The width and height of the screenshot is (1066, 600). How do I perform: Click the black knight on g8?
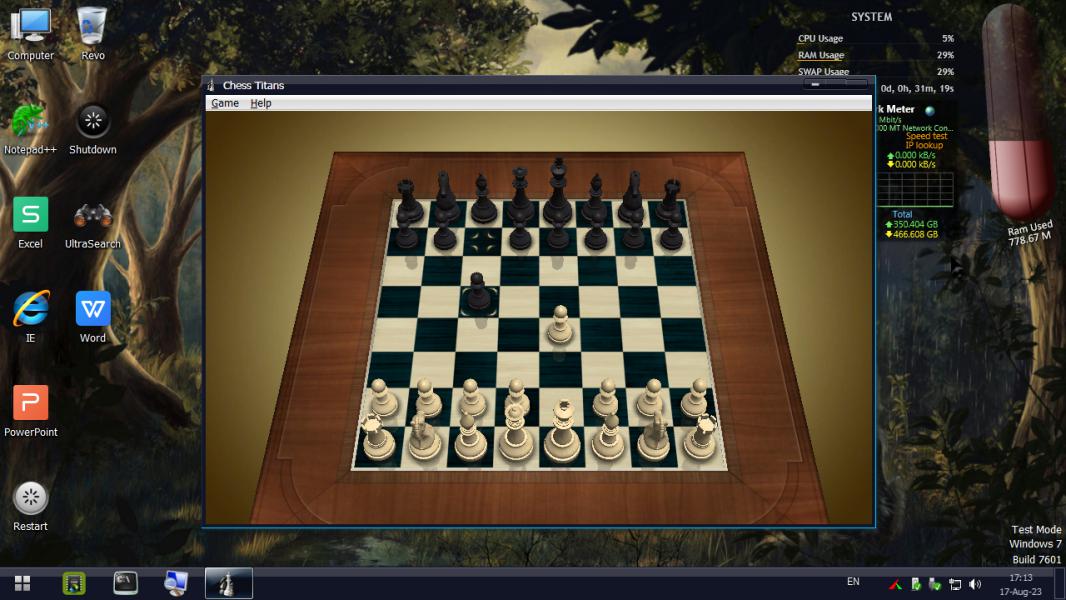tap(633, 198)
